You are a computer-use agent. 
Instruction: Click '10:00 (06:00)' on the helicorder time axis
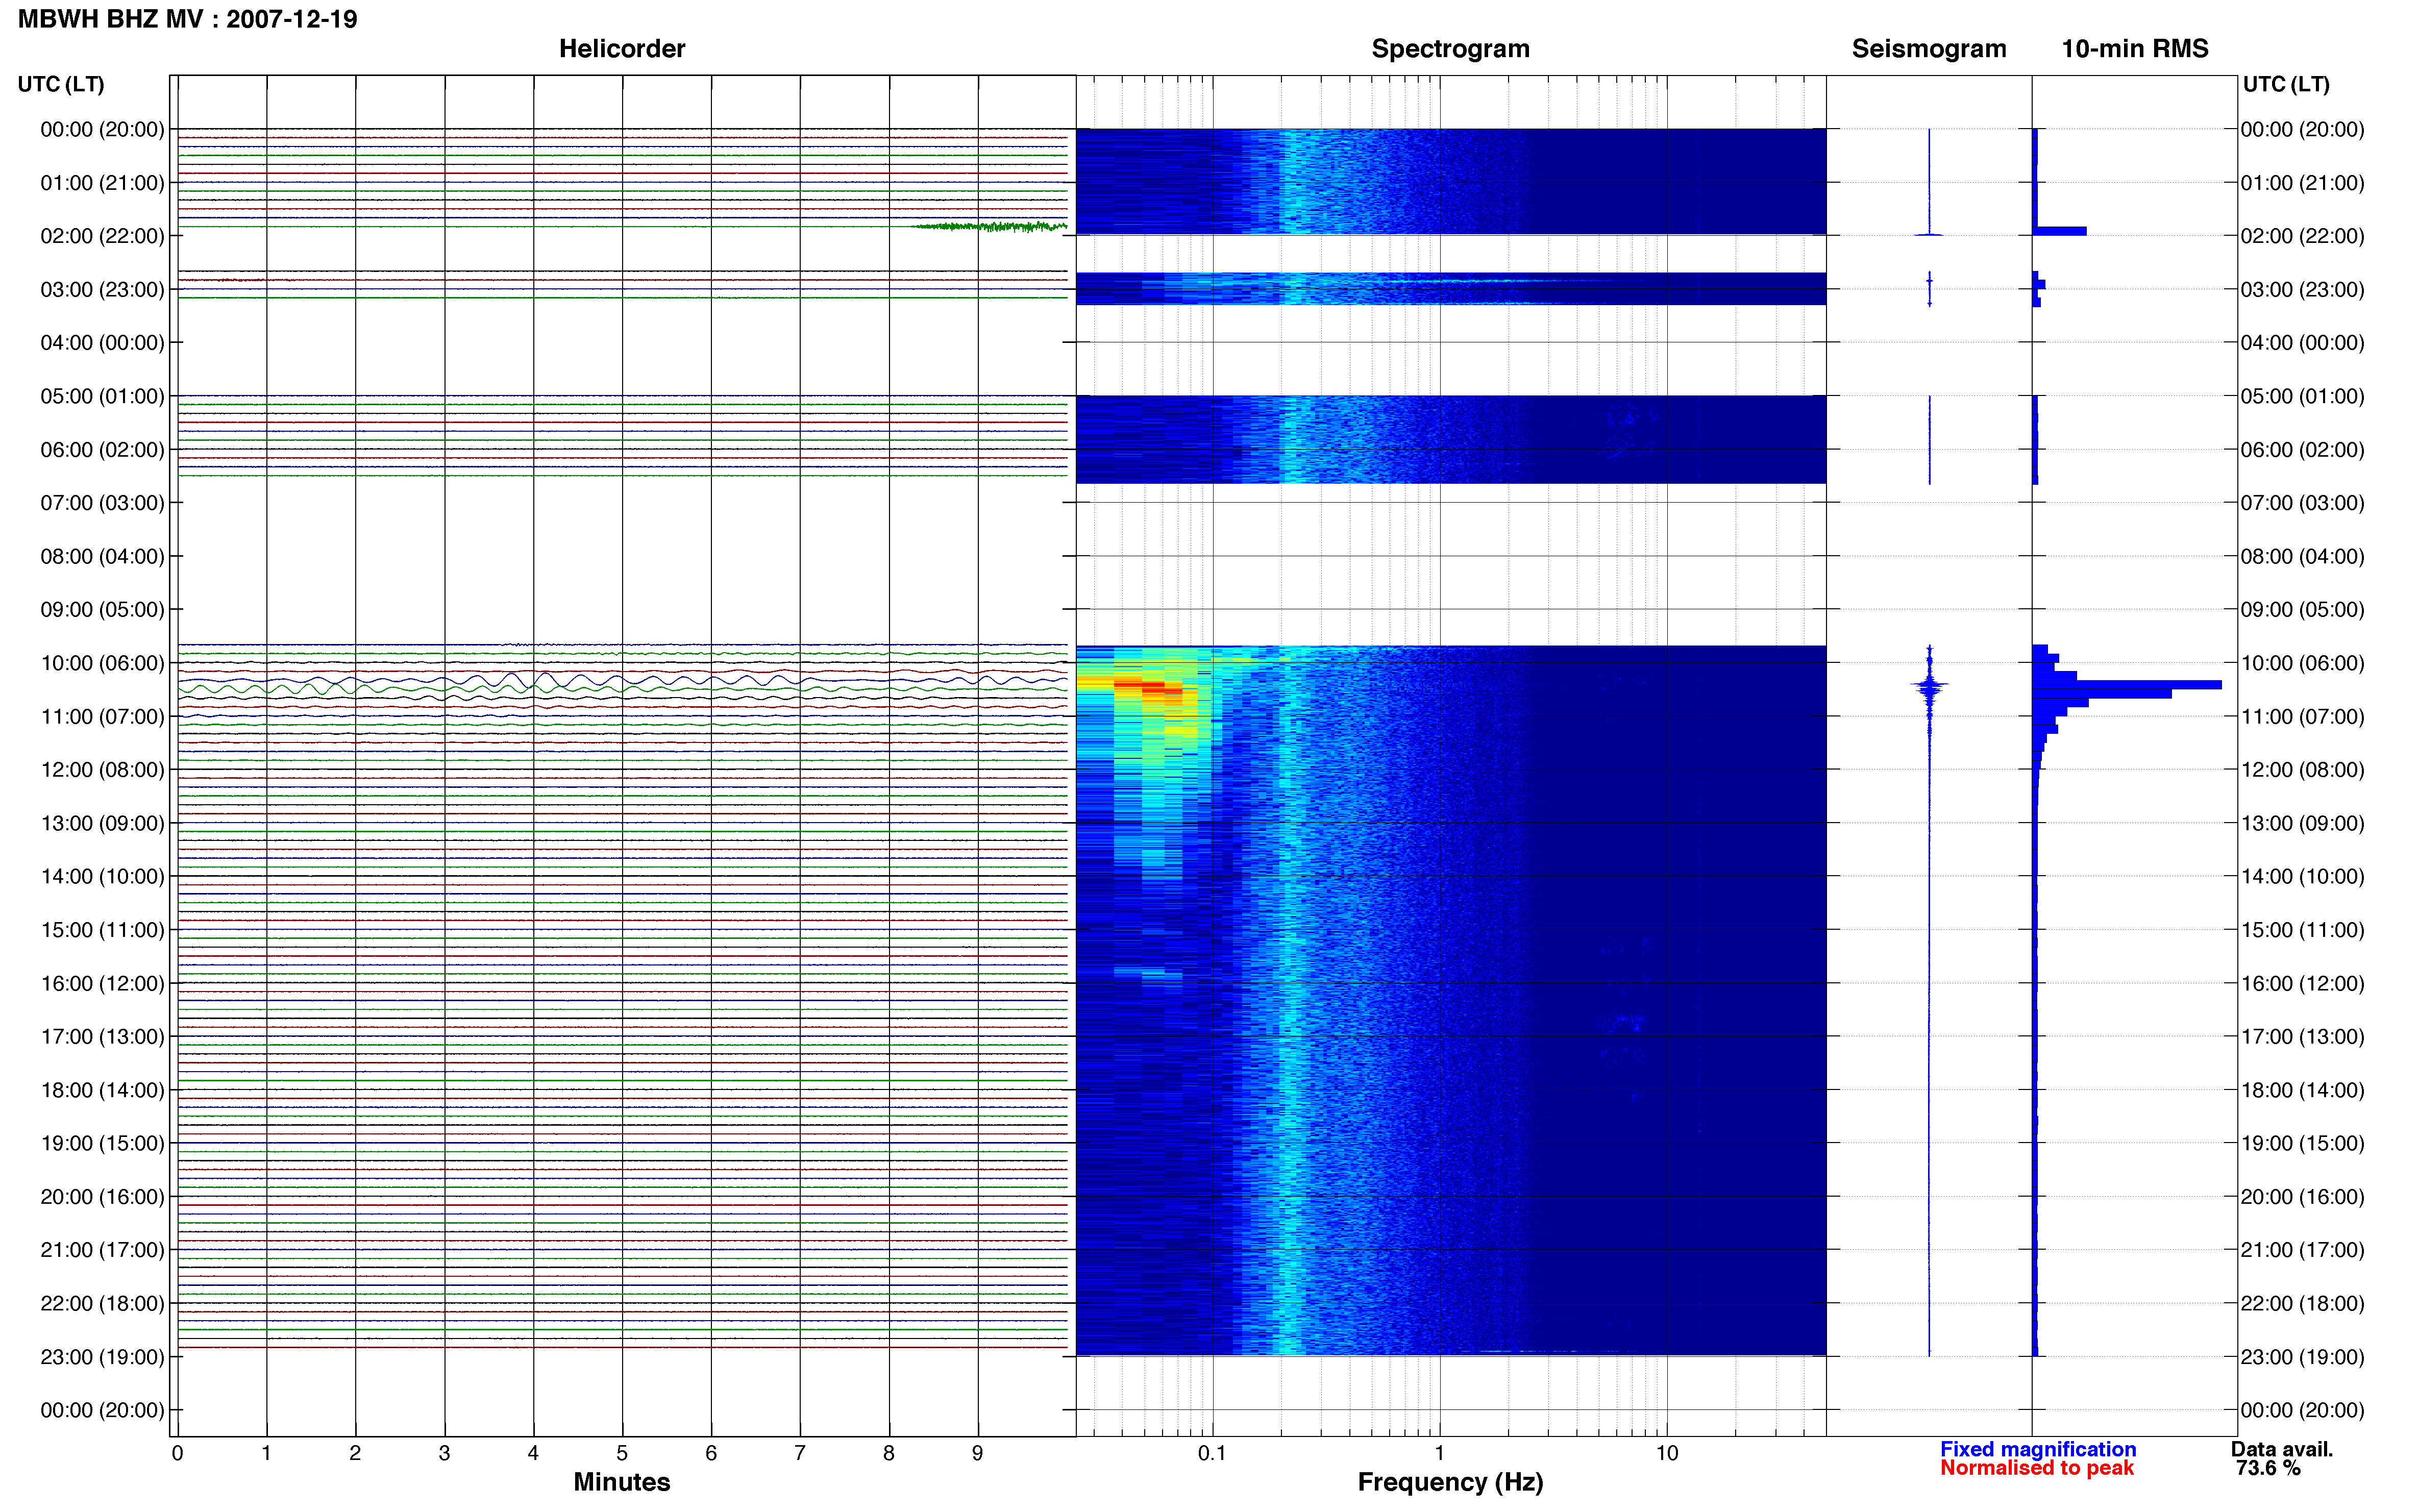pos(102,662)
